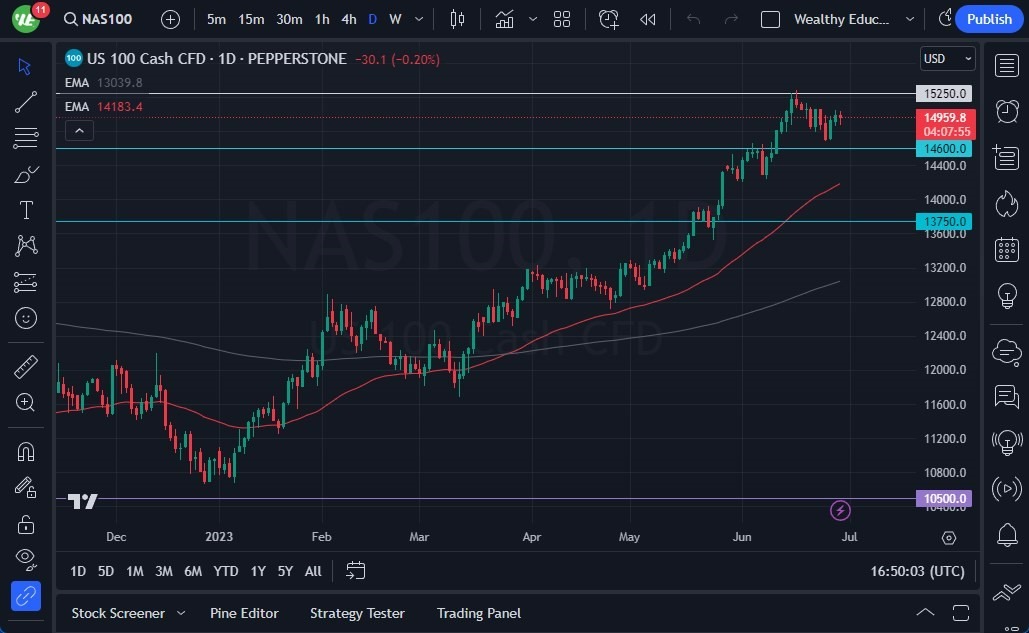Open the Strategy Tester tab
This screenshot has width=1029, height=633.
click(x=357, y=613)
